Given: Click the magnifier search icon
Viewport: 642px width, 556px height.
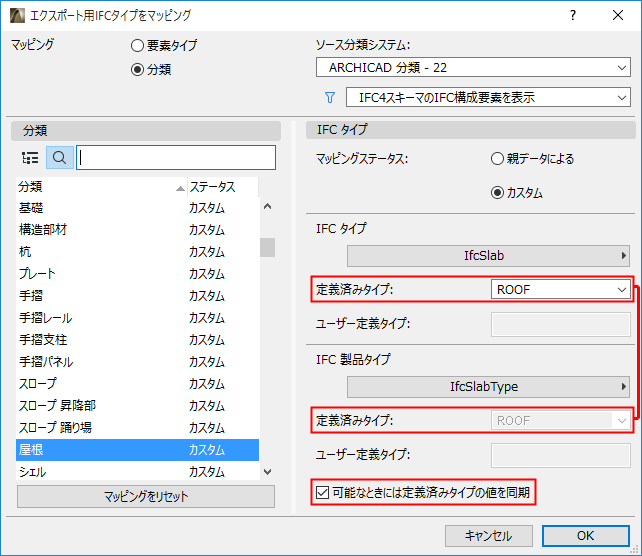Looking at the screenshot, I should (x=60, y=158).
